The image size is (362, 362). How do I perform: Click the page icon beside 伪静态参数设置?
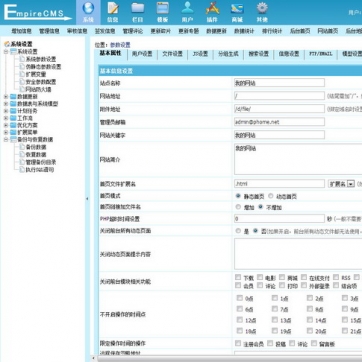click(x=22, y=67)
